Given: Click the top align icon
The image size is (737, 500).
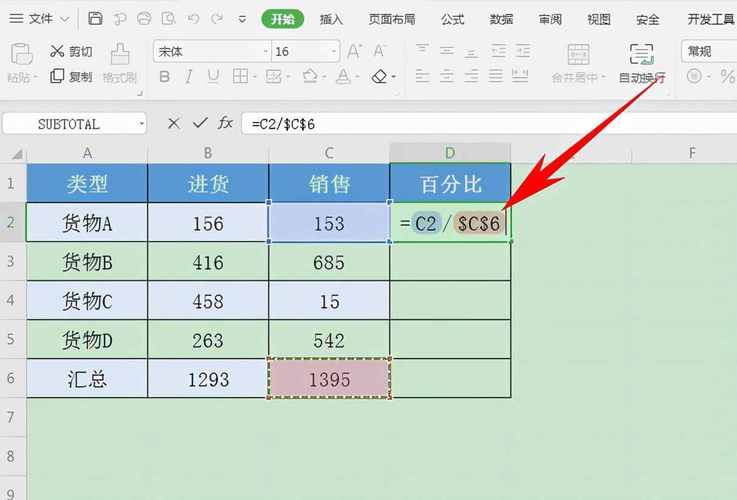Looking at the screenshot, I should tap(423, 50).
